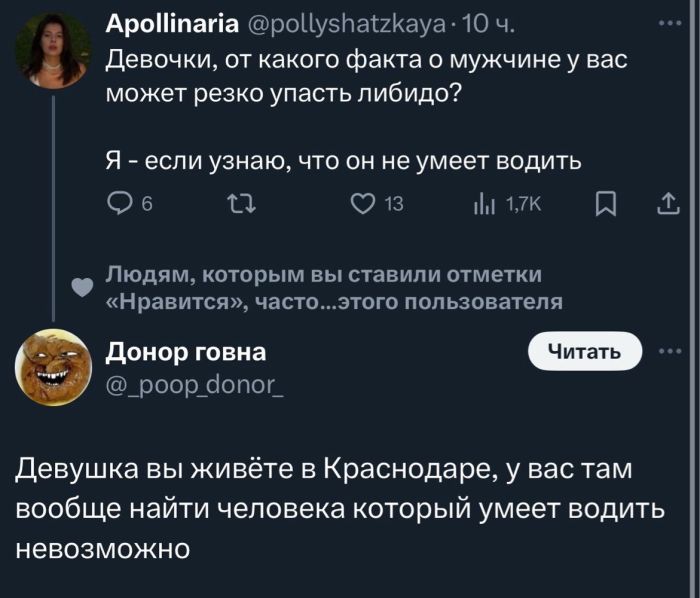The height and width of the screenshot is (598, 700).
Task: Bookmark the Apollinaria tweet
Action: pos(603,205)
